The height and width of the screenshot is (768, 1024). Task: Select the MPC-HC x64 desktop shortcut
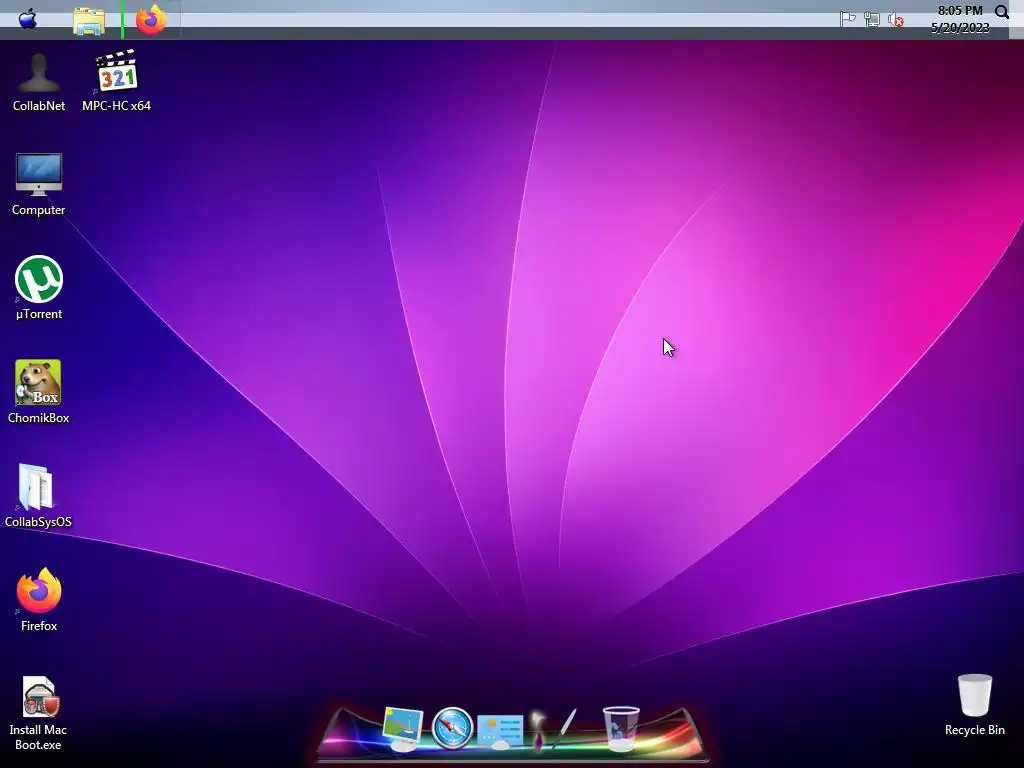point(116,80)
